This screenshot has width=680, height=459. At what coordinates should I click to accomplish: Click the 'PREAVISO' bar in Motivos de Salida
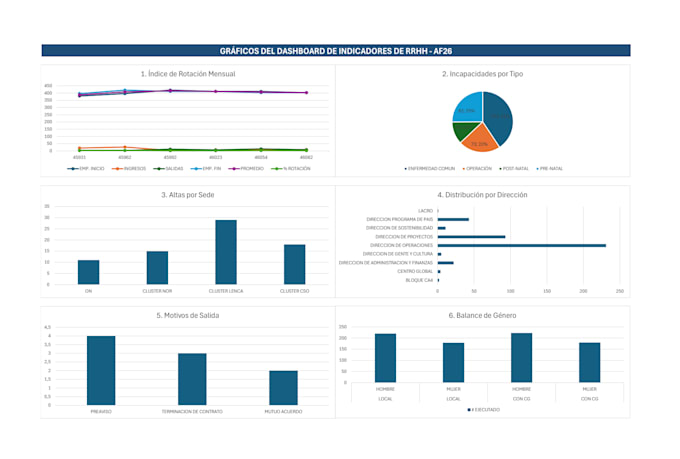click(x=101, y=370)
